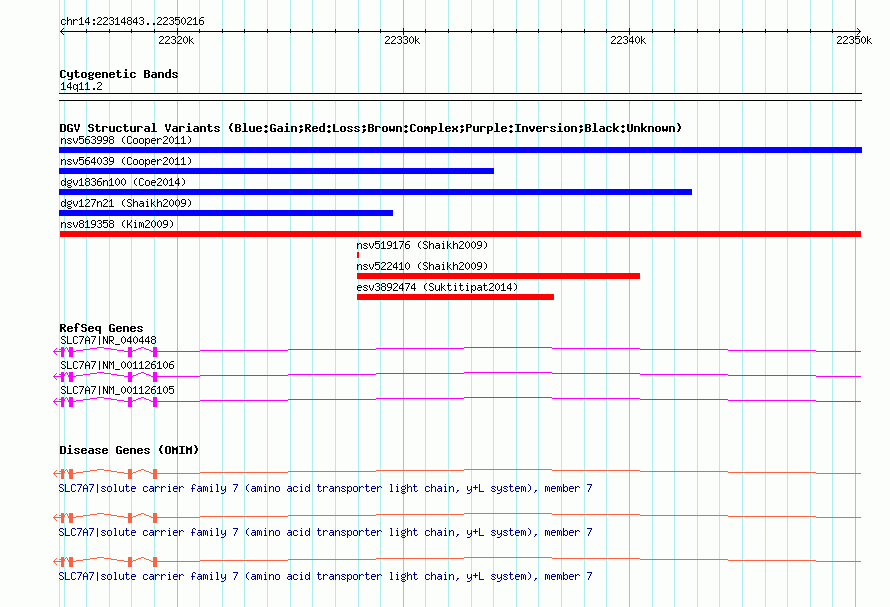The image size is (890, 607).
Task: Click the SLC7A7|NM_001126106 transcript label
Action: (117, 365)
